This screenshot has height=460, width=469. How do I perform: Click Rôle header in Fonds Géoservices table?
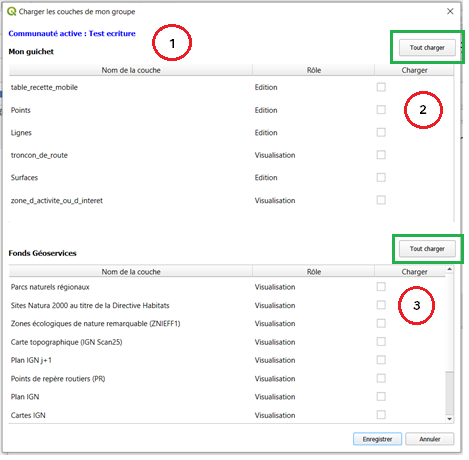pyautogui.click(x=314, y=272)
